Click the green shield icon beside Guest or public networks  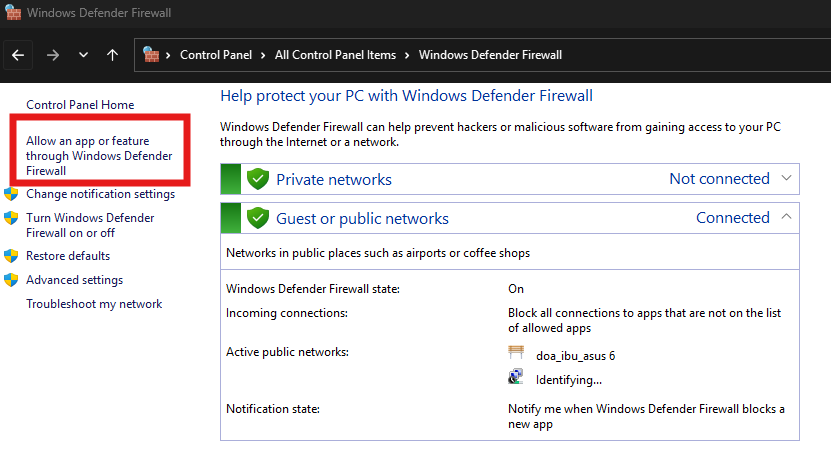[259, 218]
